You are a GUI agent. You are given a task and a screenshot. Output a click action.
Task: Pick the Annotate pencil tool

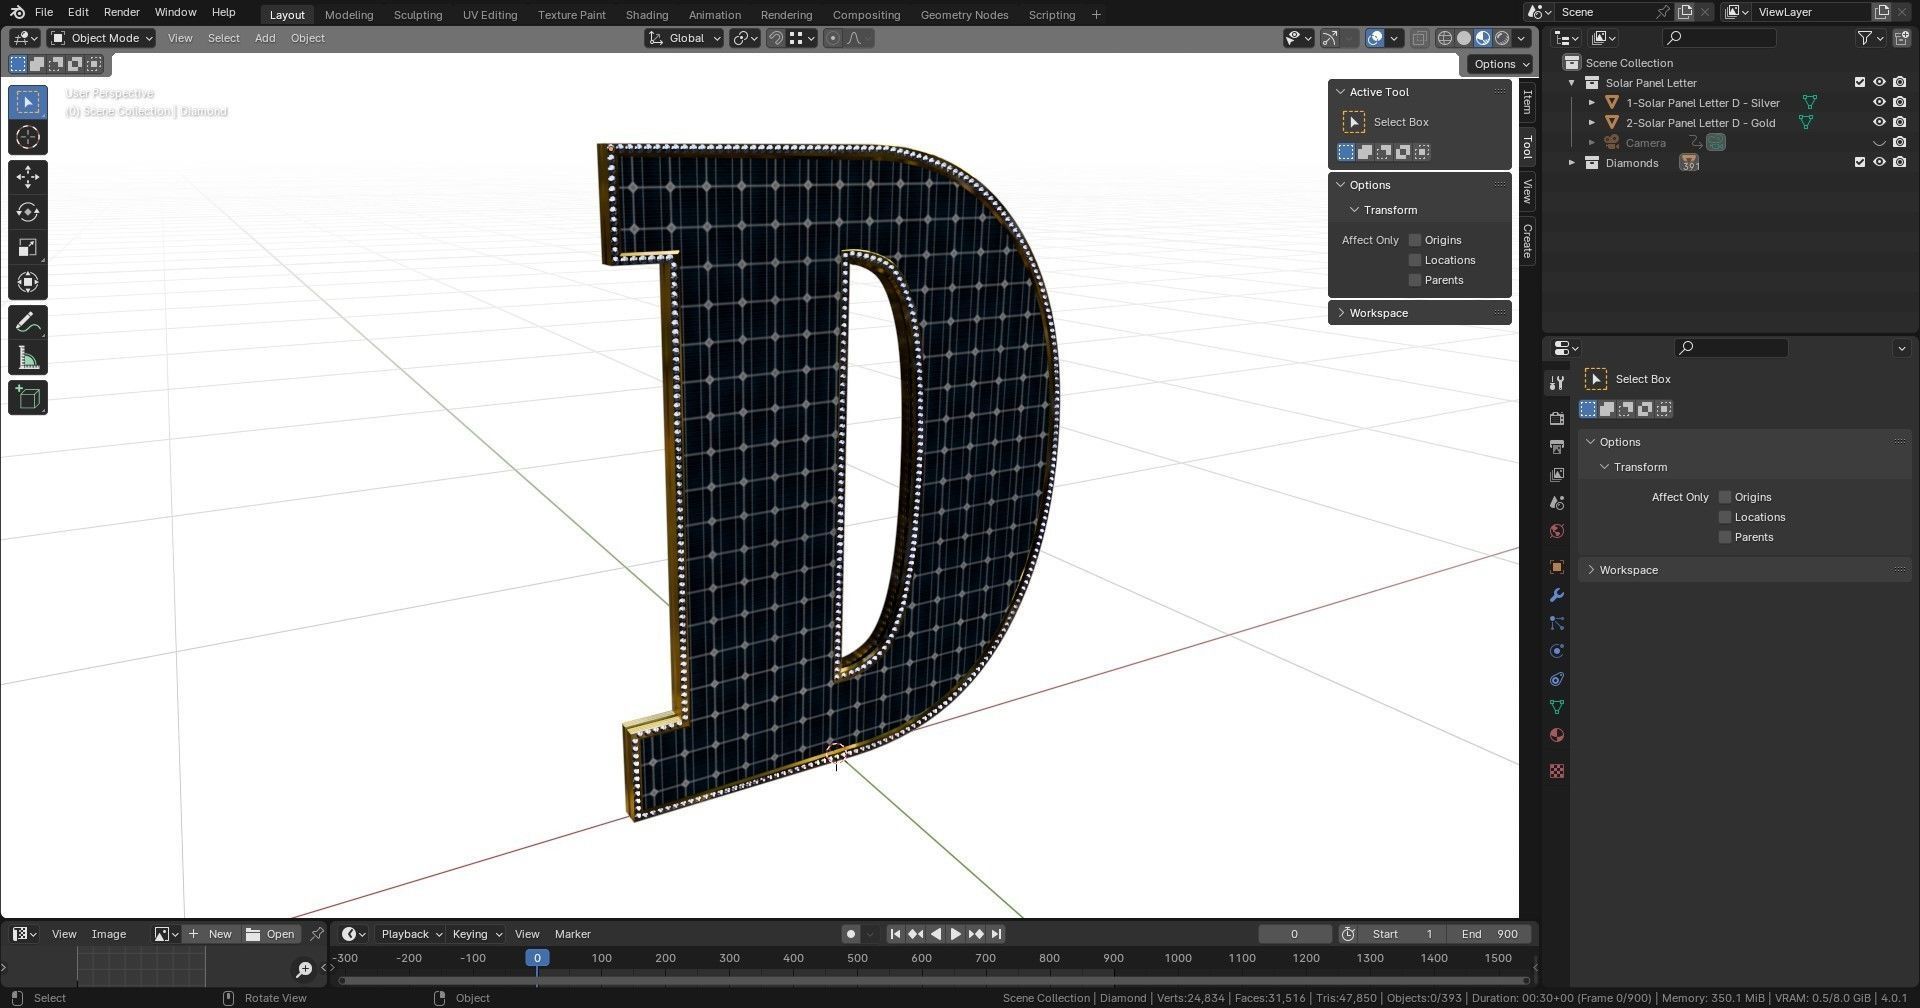(x=28, y=322)
